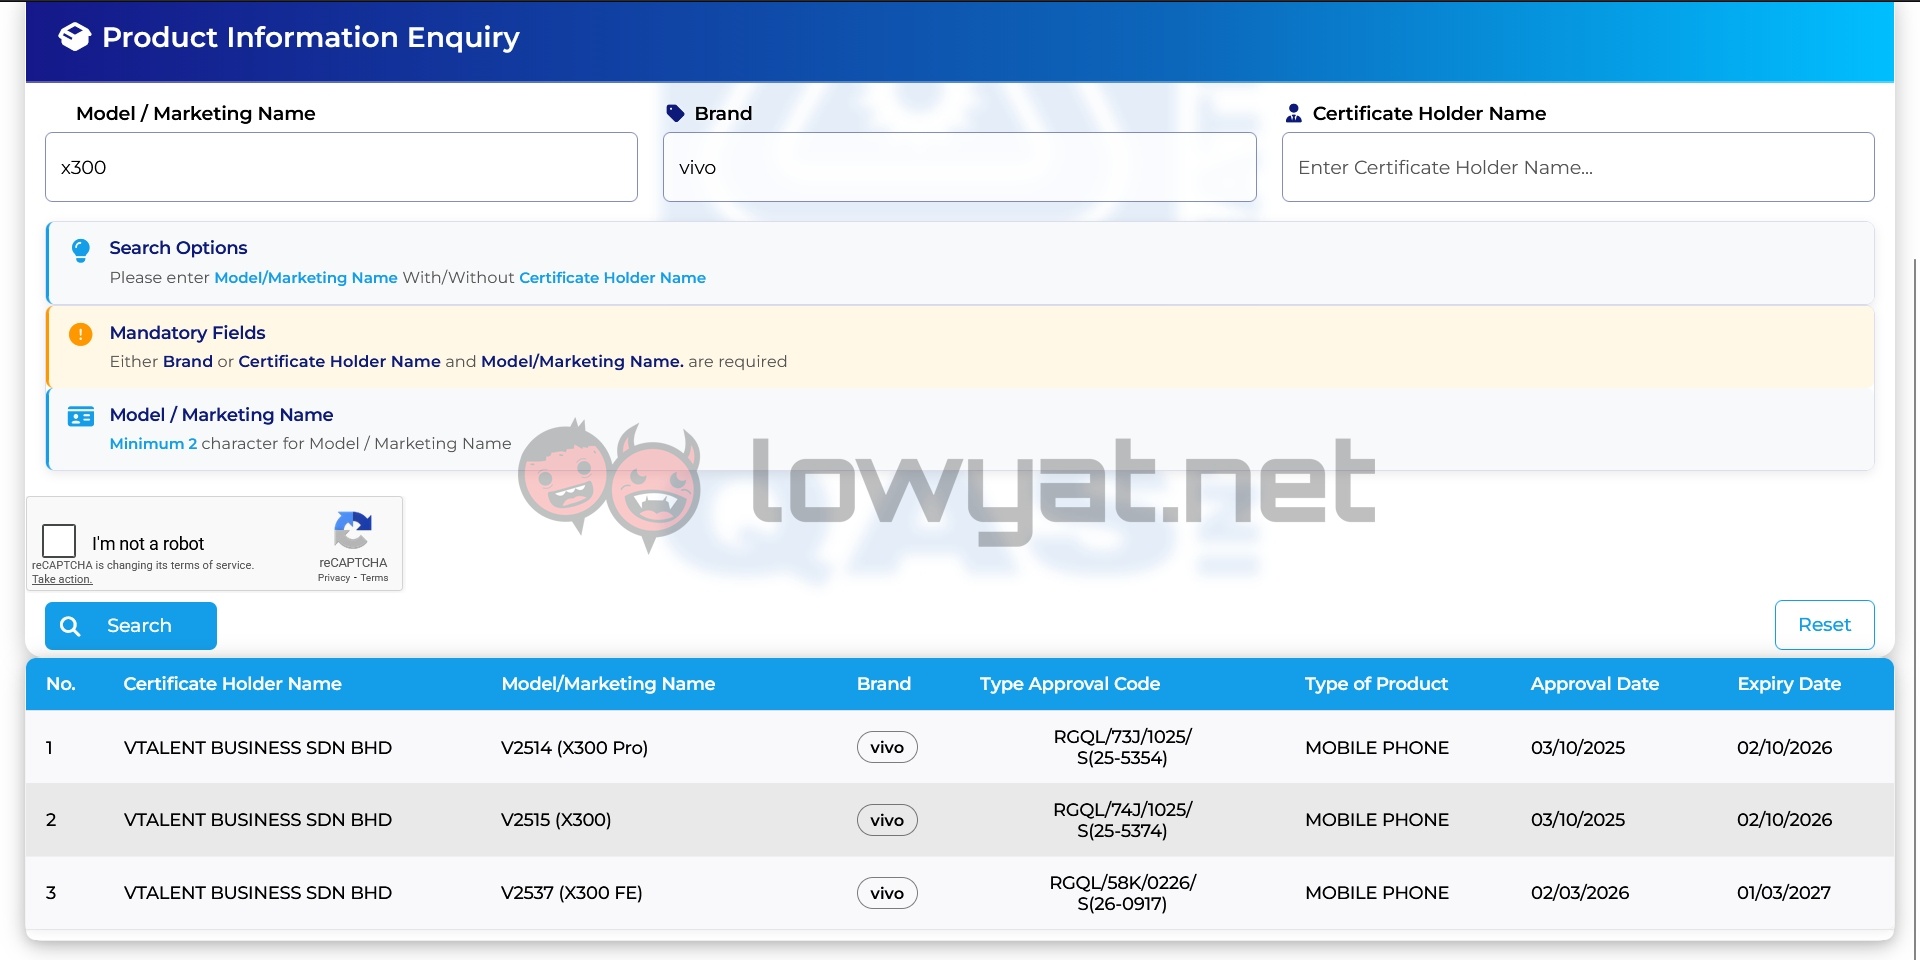The image size is (1920, 960).
Task: Click the ID card icon beside Model / Marketing Name
Action: click(x=81, y=417)
